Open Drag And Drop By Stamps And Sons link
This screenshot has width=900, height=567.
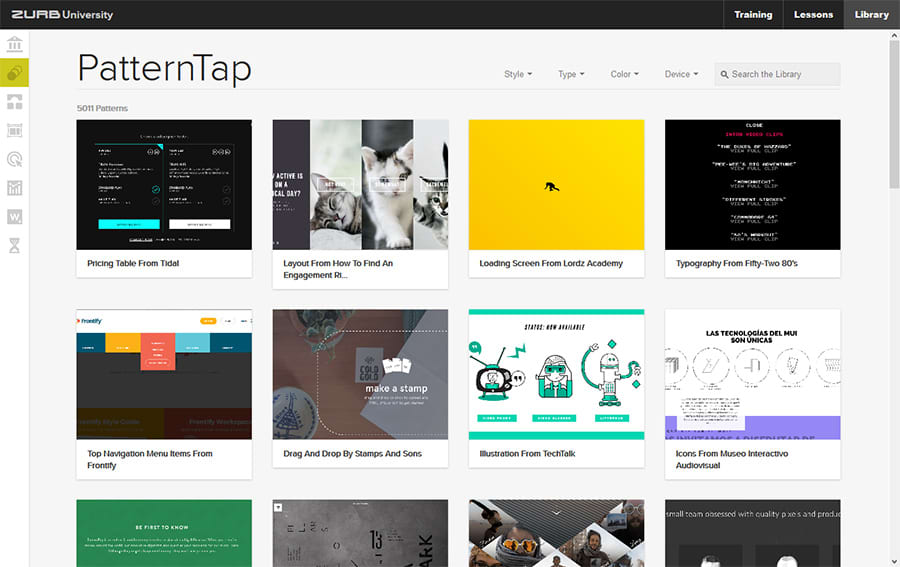[x=352, y=453]
